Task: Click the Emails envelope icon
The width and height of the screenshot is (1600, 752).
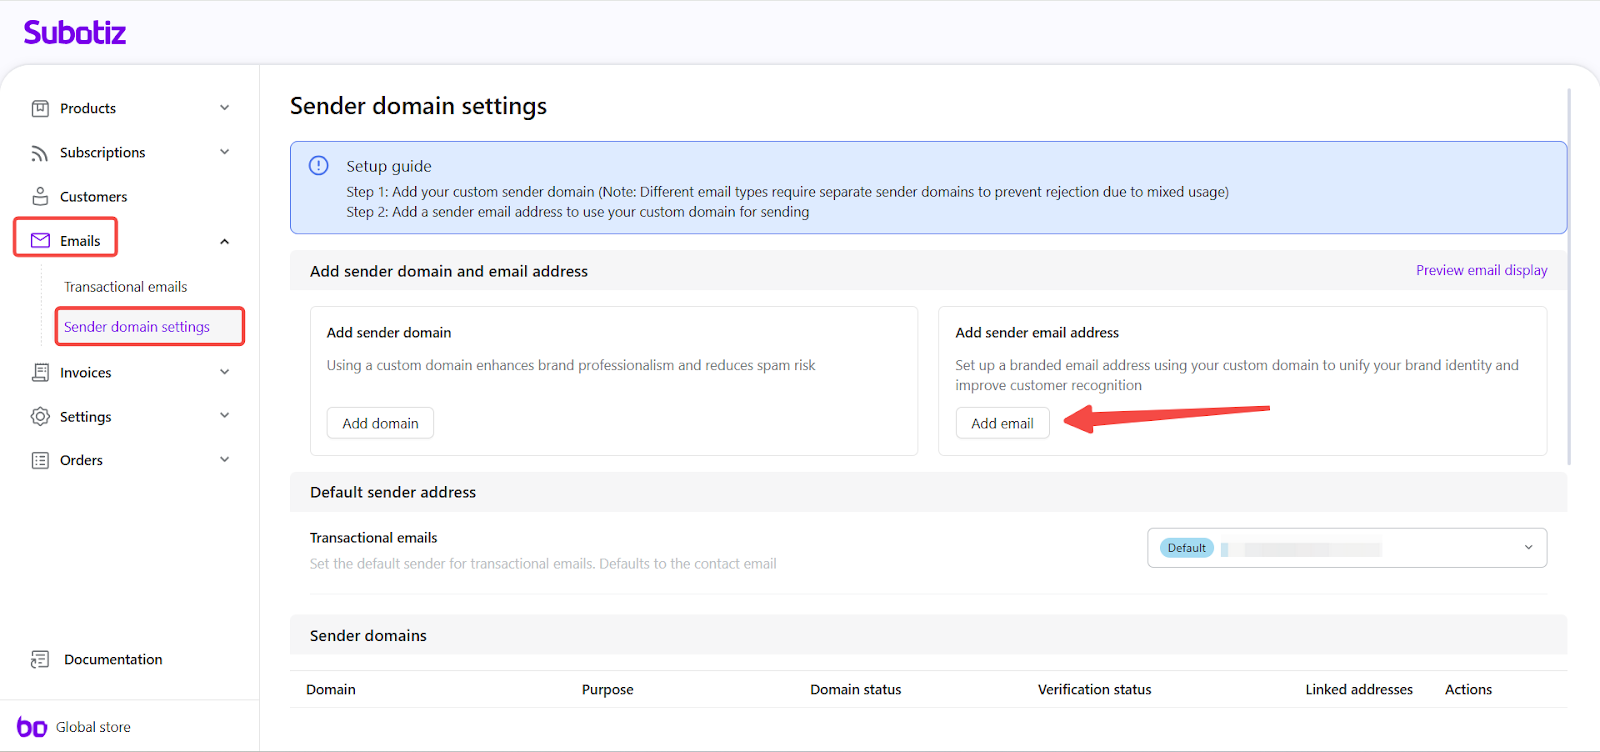Action: (x=40, y=241)
